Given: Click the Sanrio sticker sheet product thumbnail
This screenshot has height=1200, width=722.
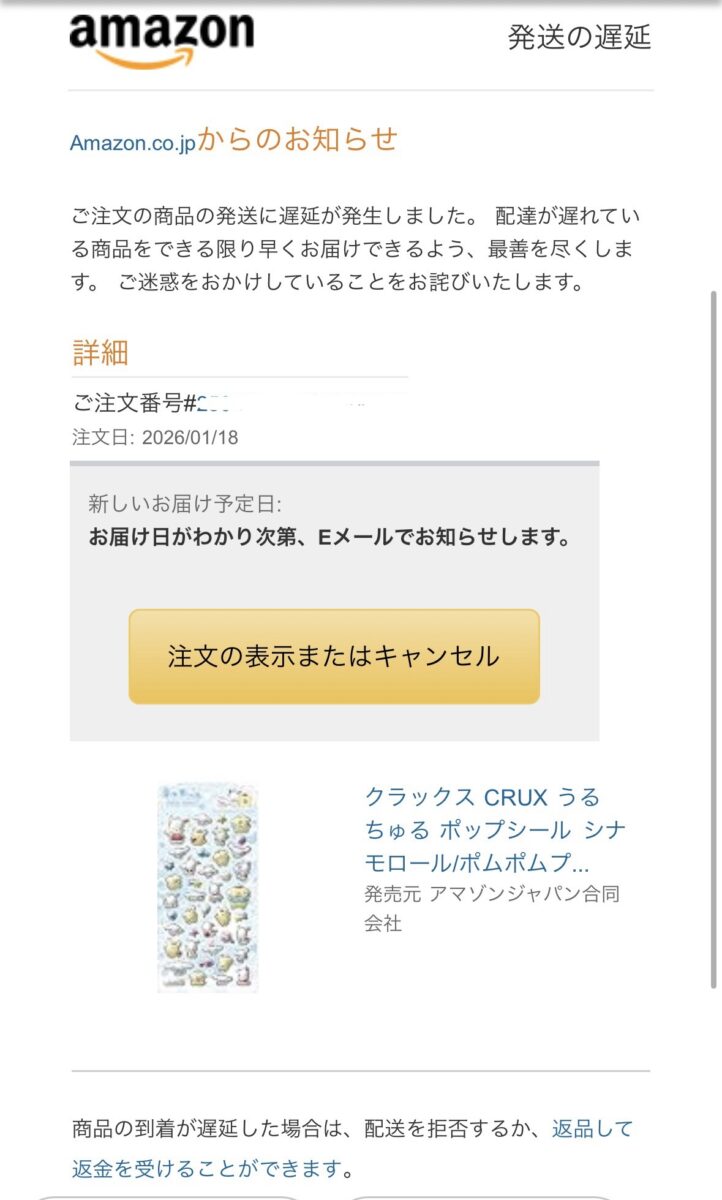Looking at the screenshot, I should coord(211,883).
